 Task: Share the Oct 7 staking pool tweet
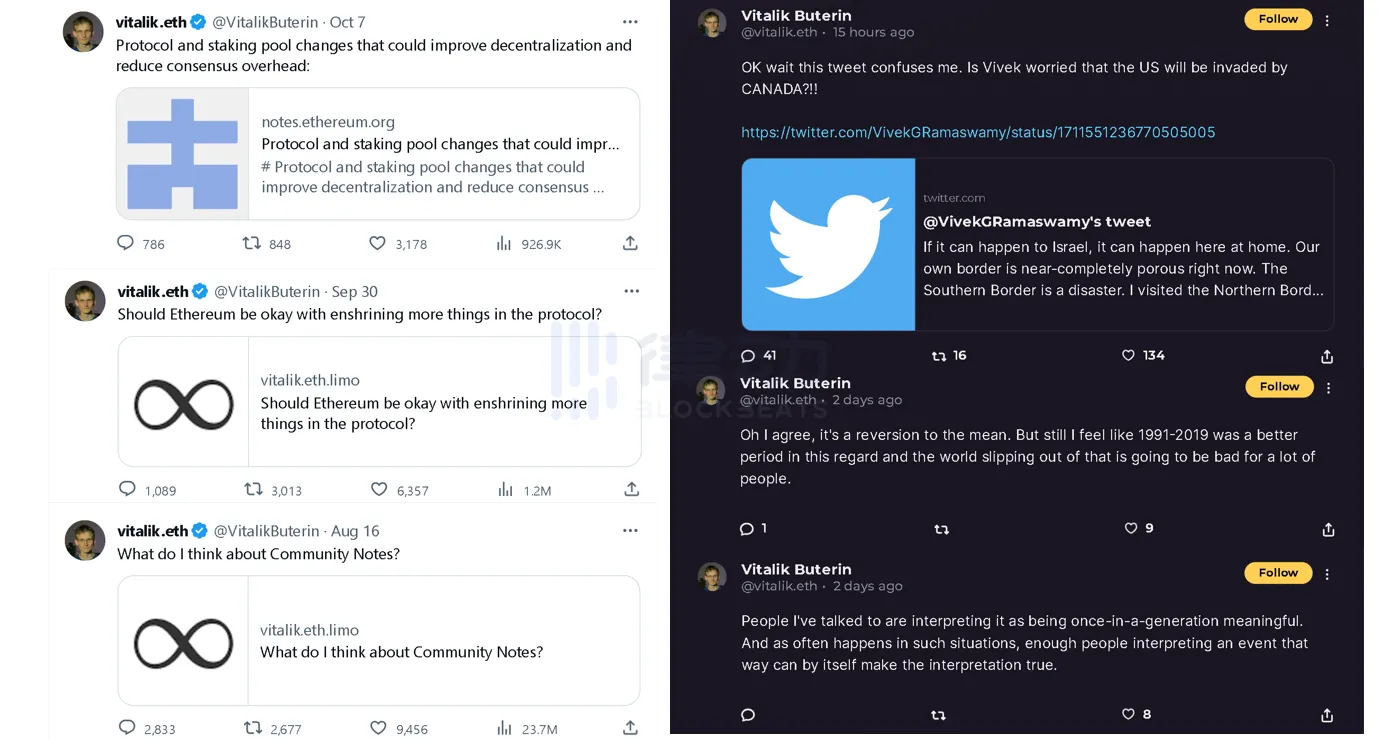click(x=630, y=243)
